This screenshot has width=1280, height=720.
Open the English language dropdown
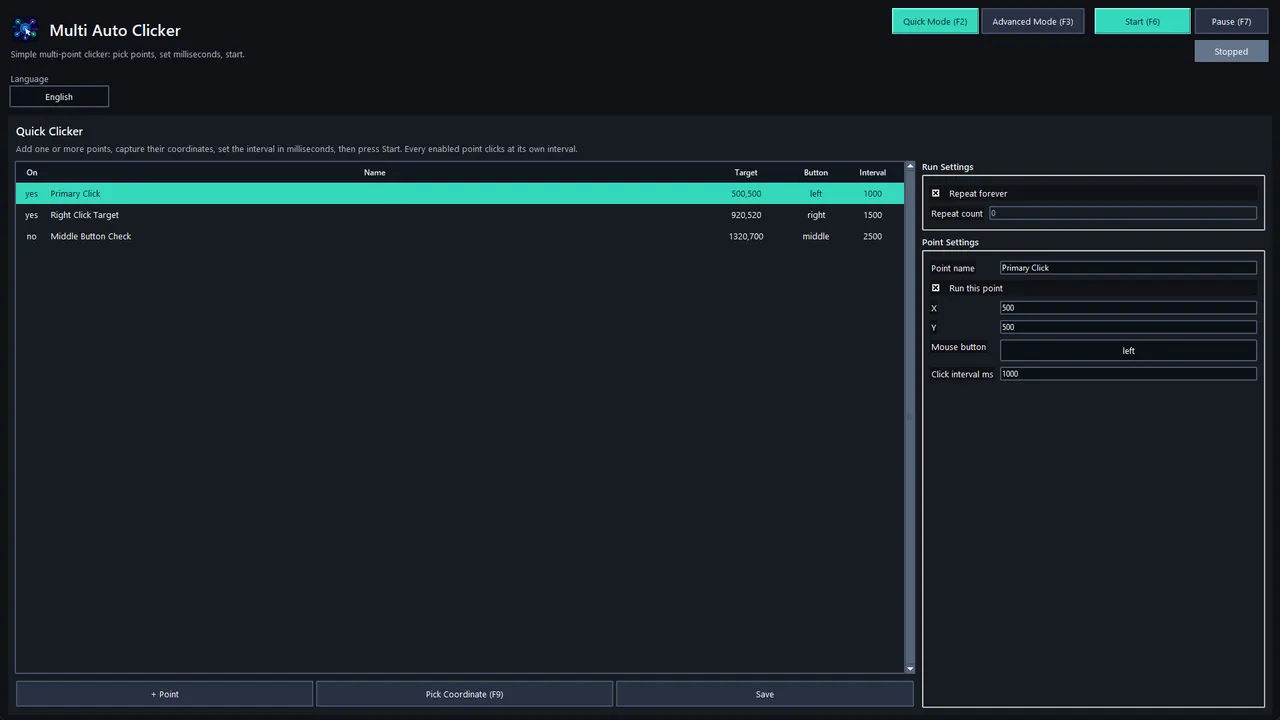click(x=59, y=97)
